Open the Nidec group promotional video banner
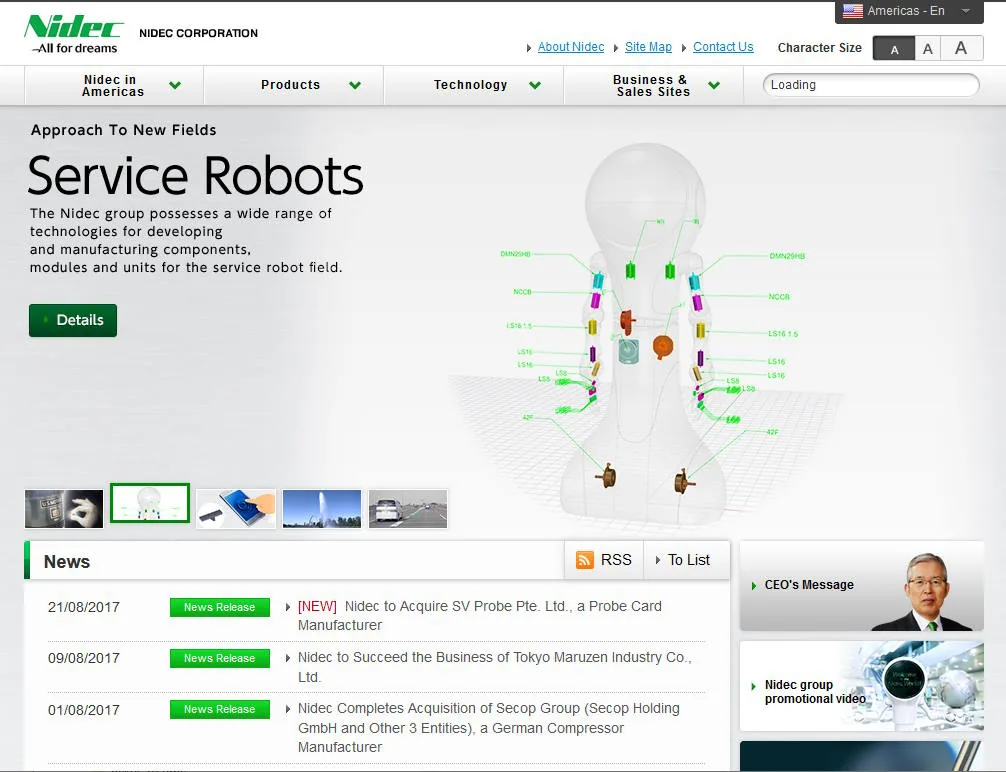Viewport: 1006px width, 772px height. click(x=862, y=686)
